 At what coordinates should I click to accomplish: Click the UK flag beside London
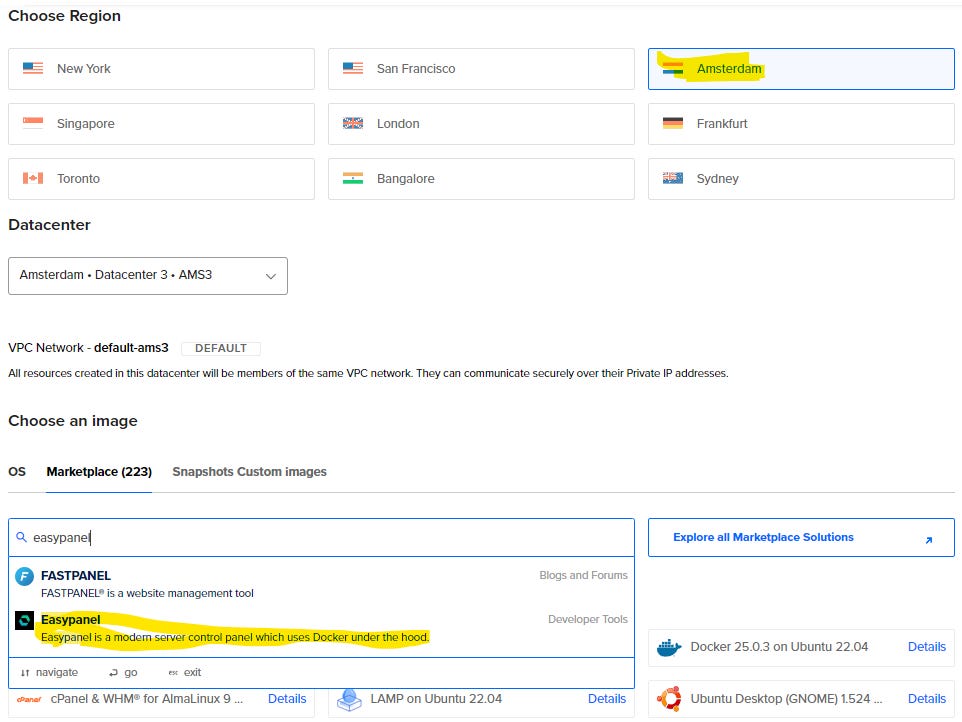coord(353,123)
